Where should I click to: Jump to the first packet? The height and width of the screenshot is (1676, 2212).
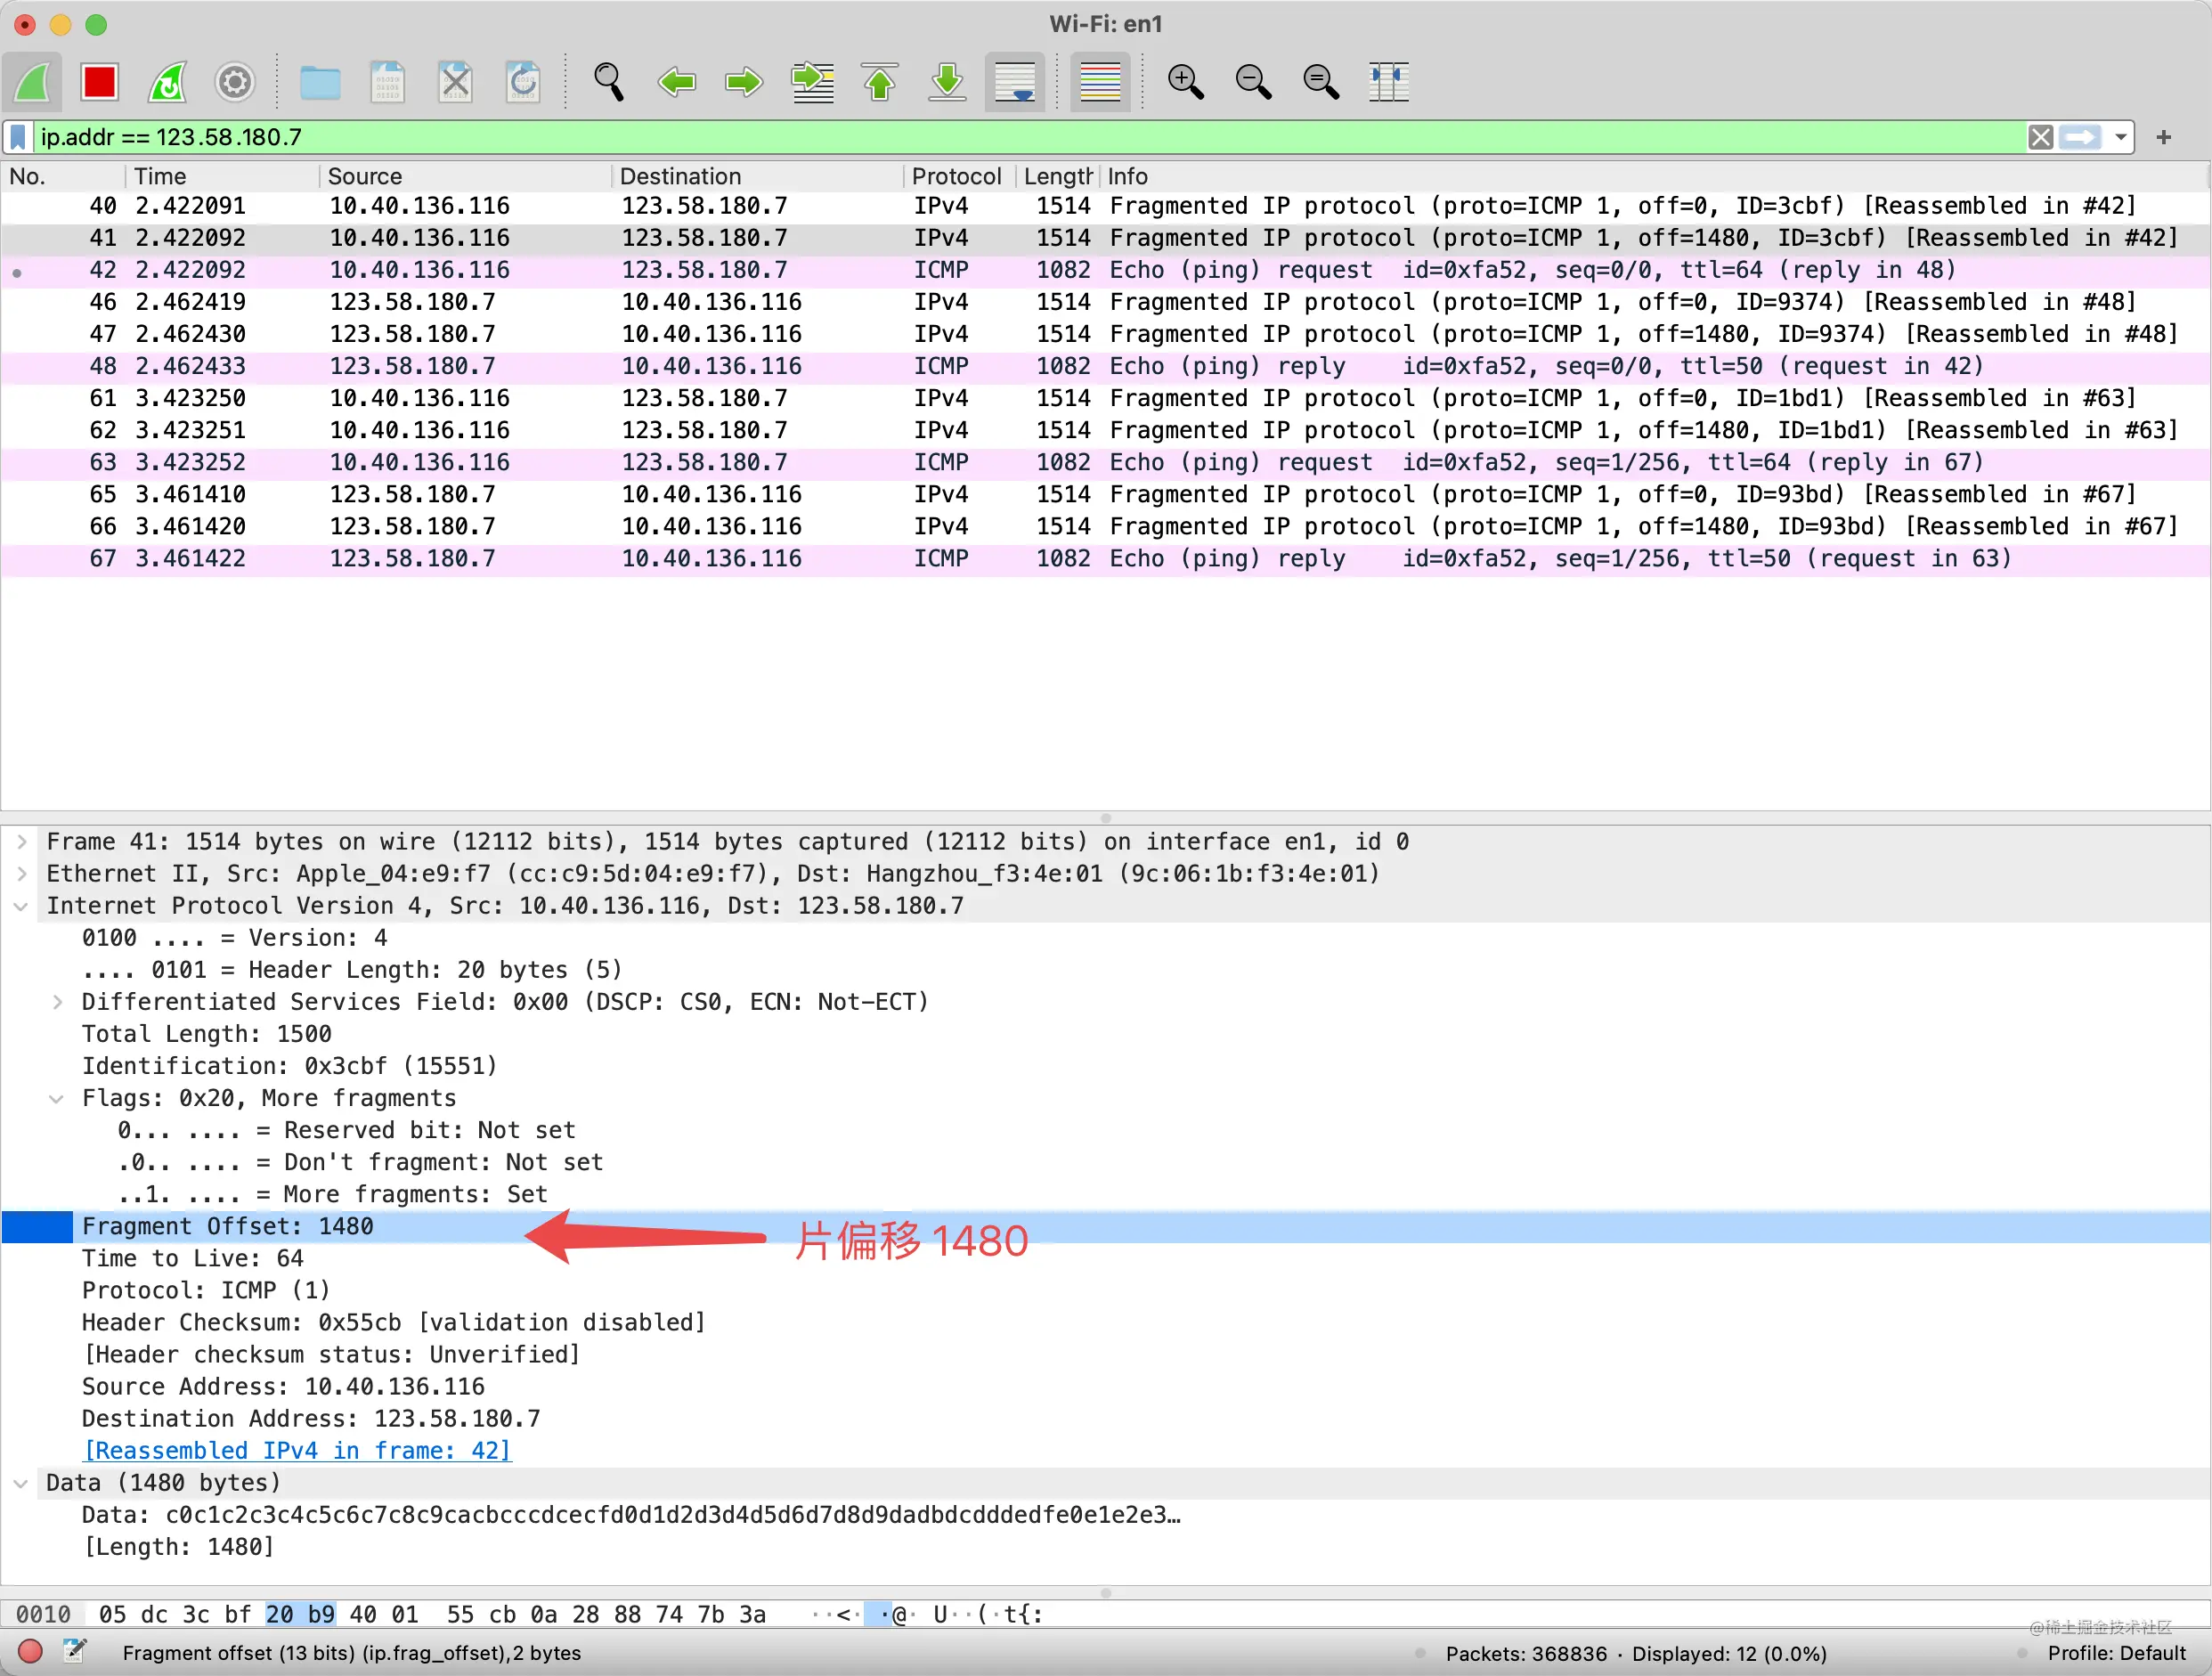click(880, 82)
